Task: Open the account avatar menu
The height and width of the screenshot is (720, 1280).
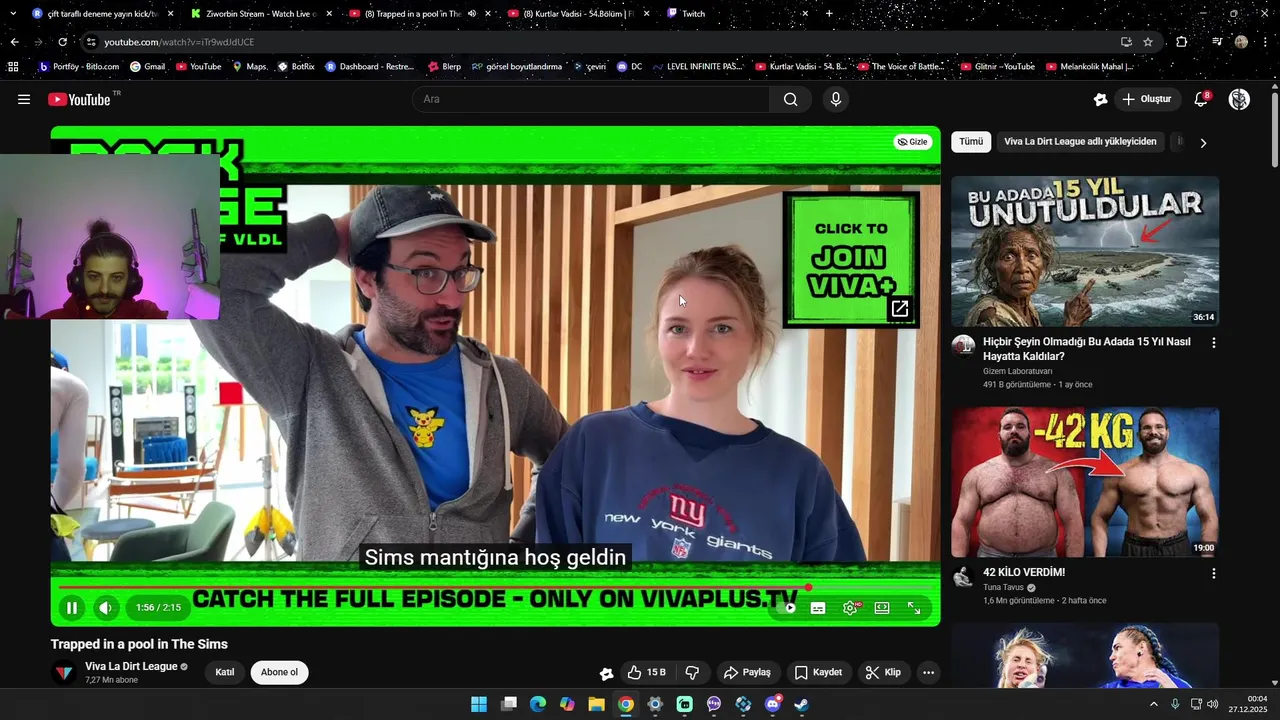Action: pos(1239,99)
